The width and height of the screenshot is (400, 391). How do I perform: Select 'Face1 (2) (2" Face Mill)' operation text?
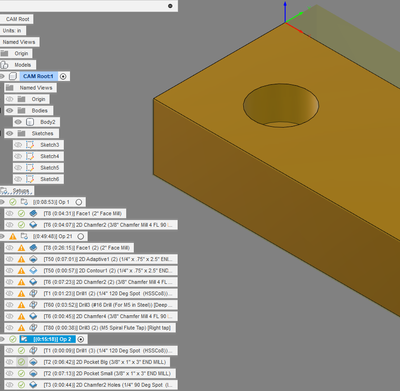pos(87,248)
